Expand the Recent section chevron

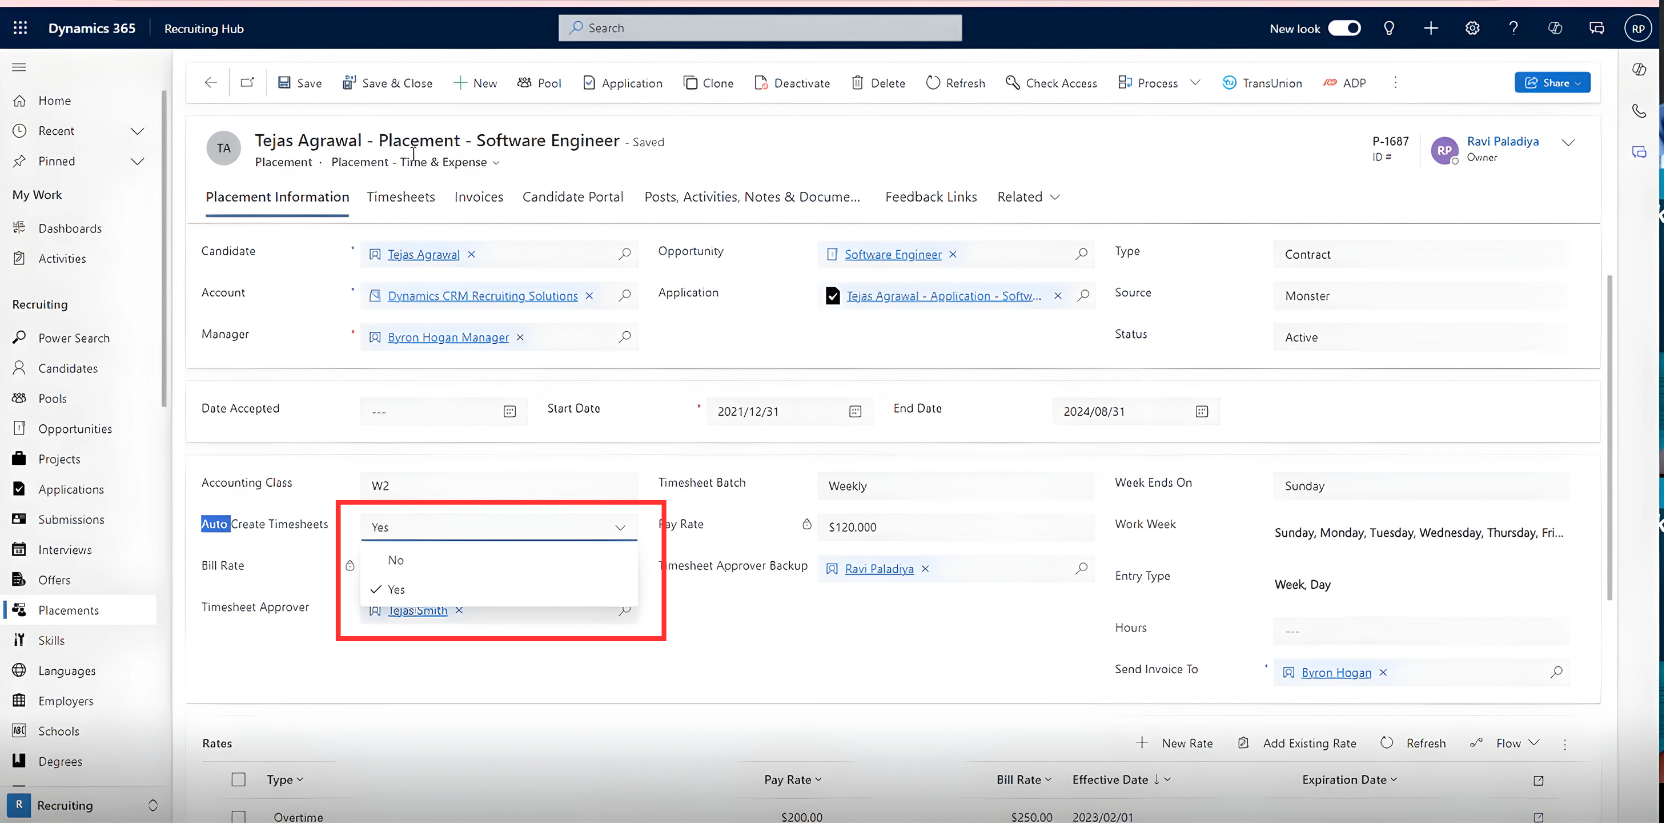[x=138, y=131]
